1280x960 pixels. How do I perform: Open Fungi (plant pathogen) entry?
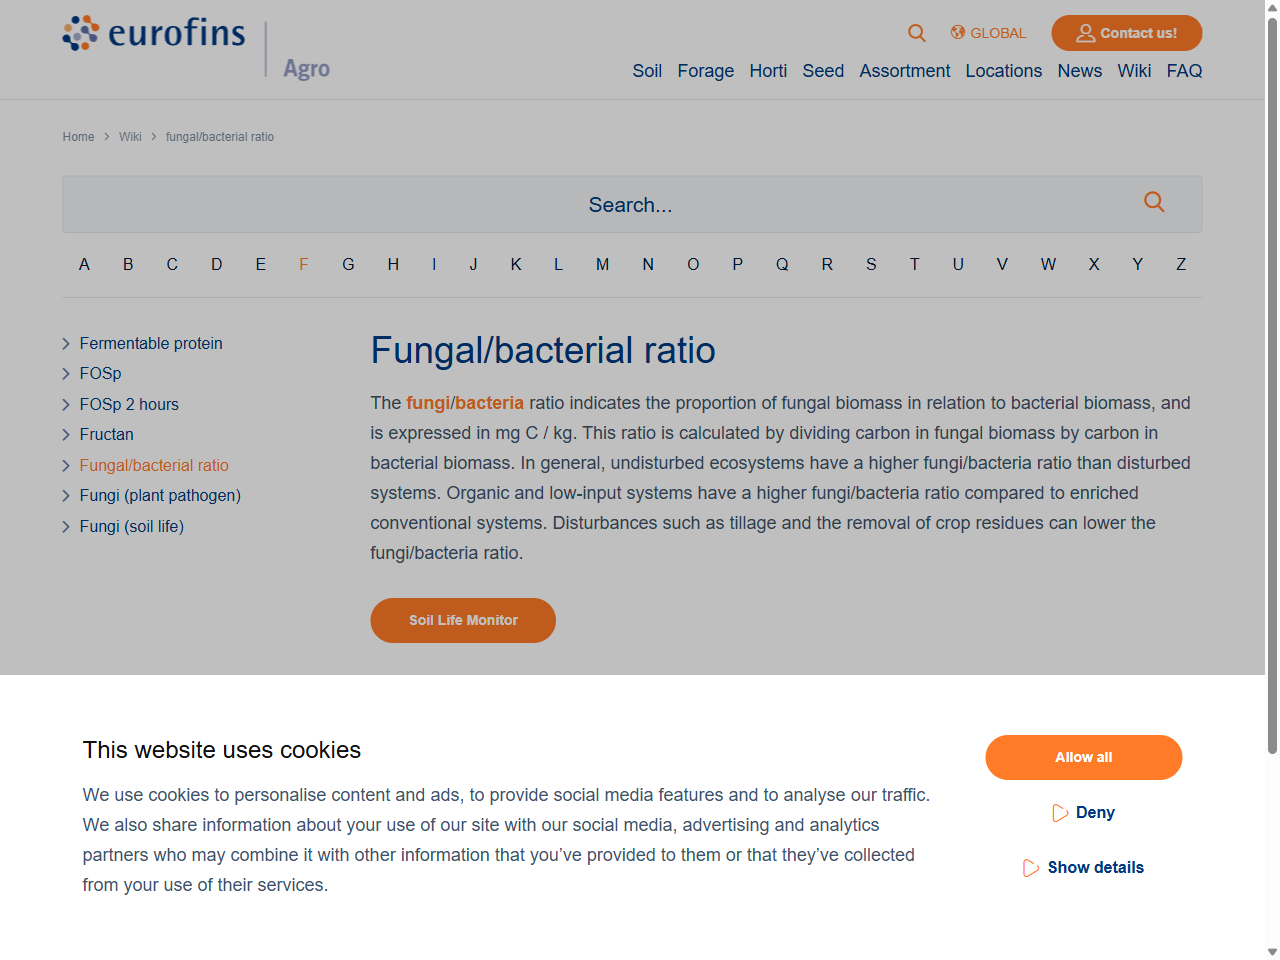160,496
